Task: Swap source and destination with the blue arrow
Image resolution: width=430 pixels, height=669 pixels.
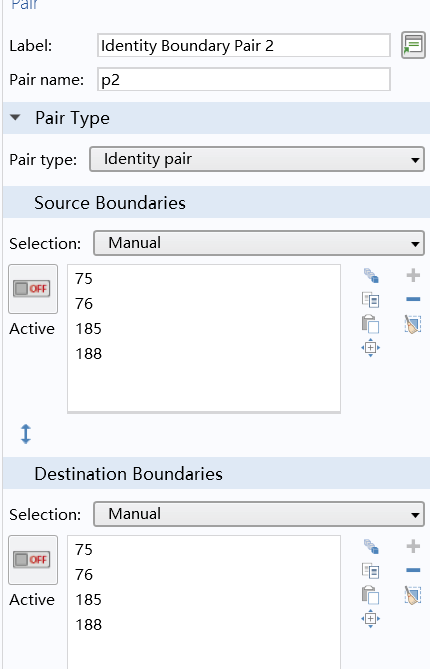Action: tap(26, 434)
